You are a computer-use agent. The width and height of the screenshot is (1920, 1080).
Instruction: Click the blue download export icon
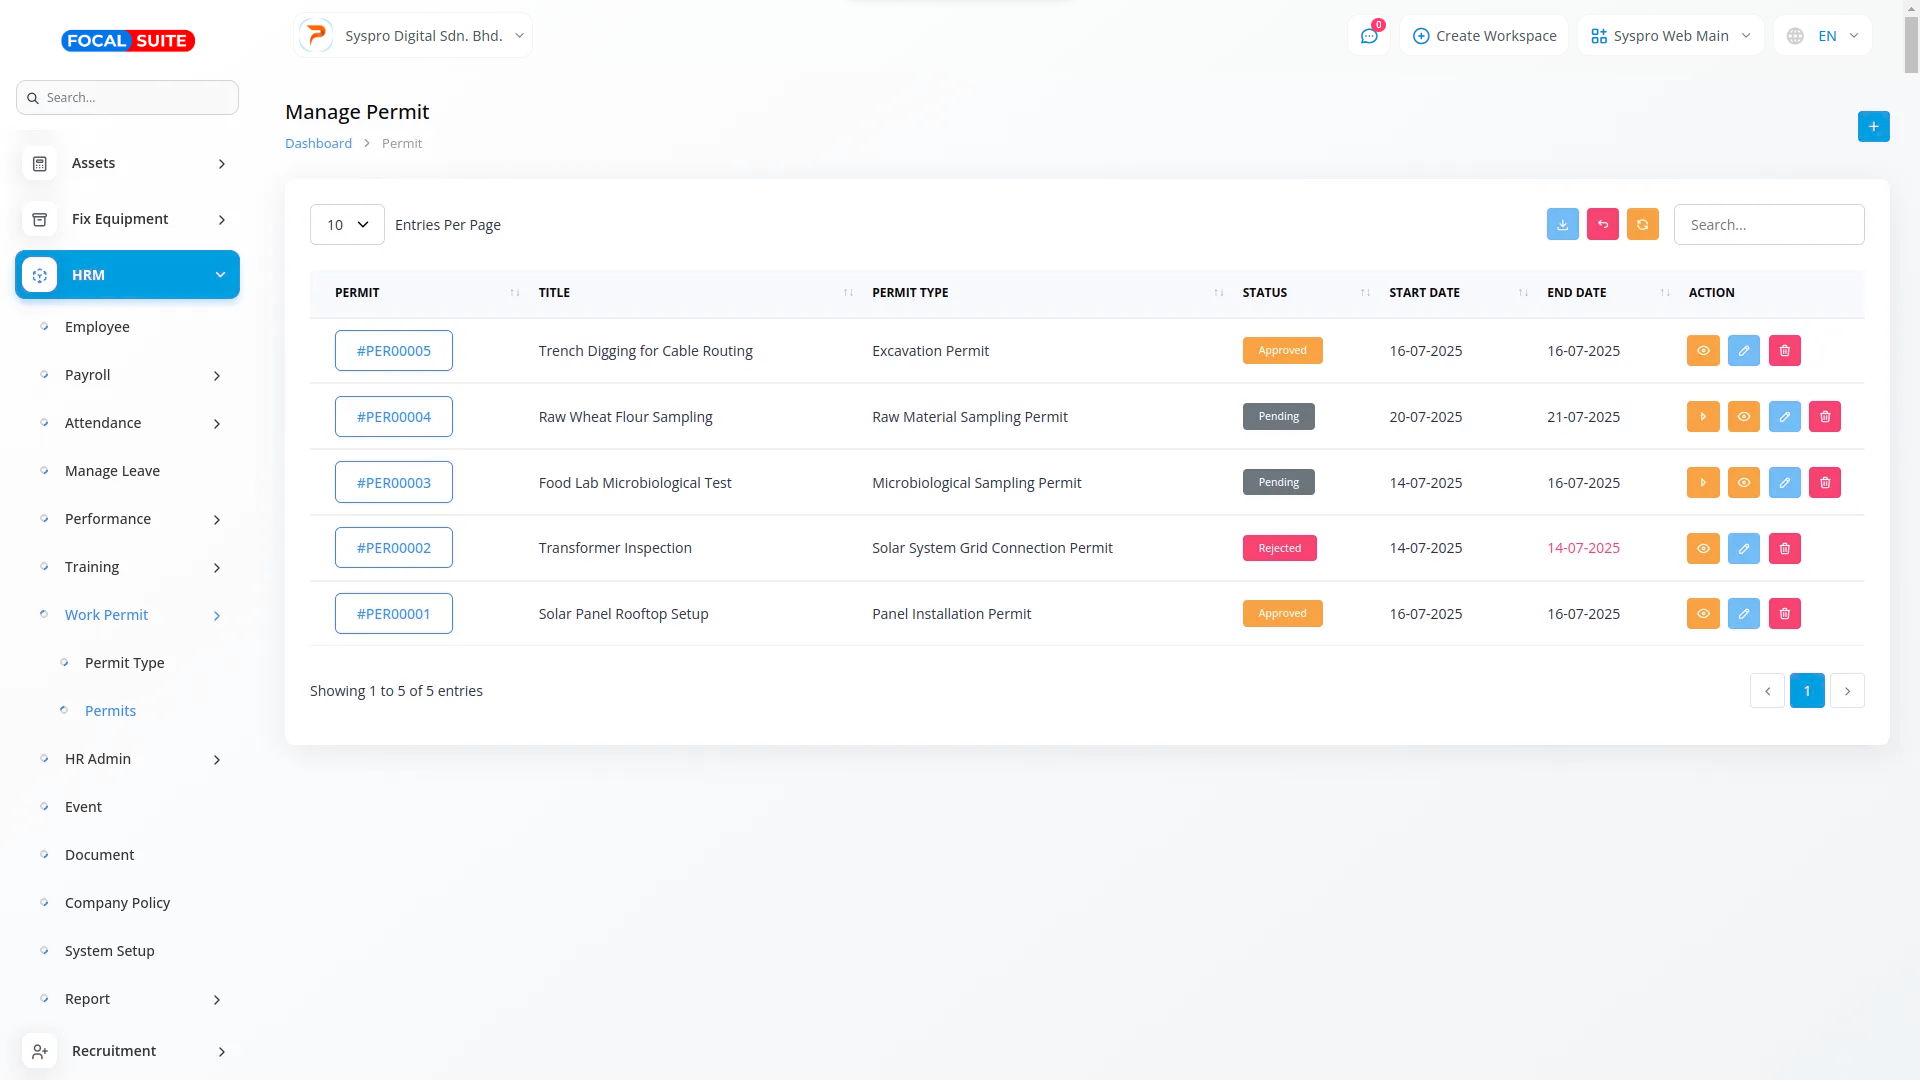(x=1562, y=225)
